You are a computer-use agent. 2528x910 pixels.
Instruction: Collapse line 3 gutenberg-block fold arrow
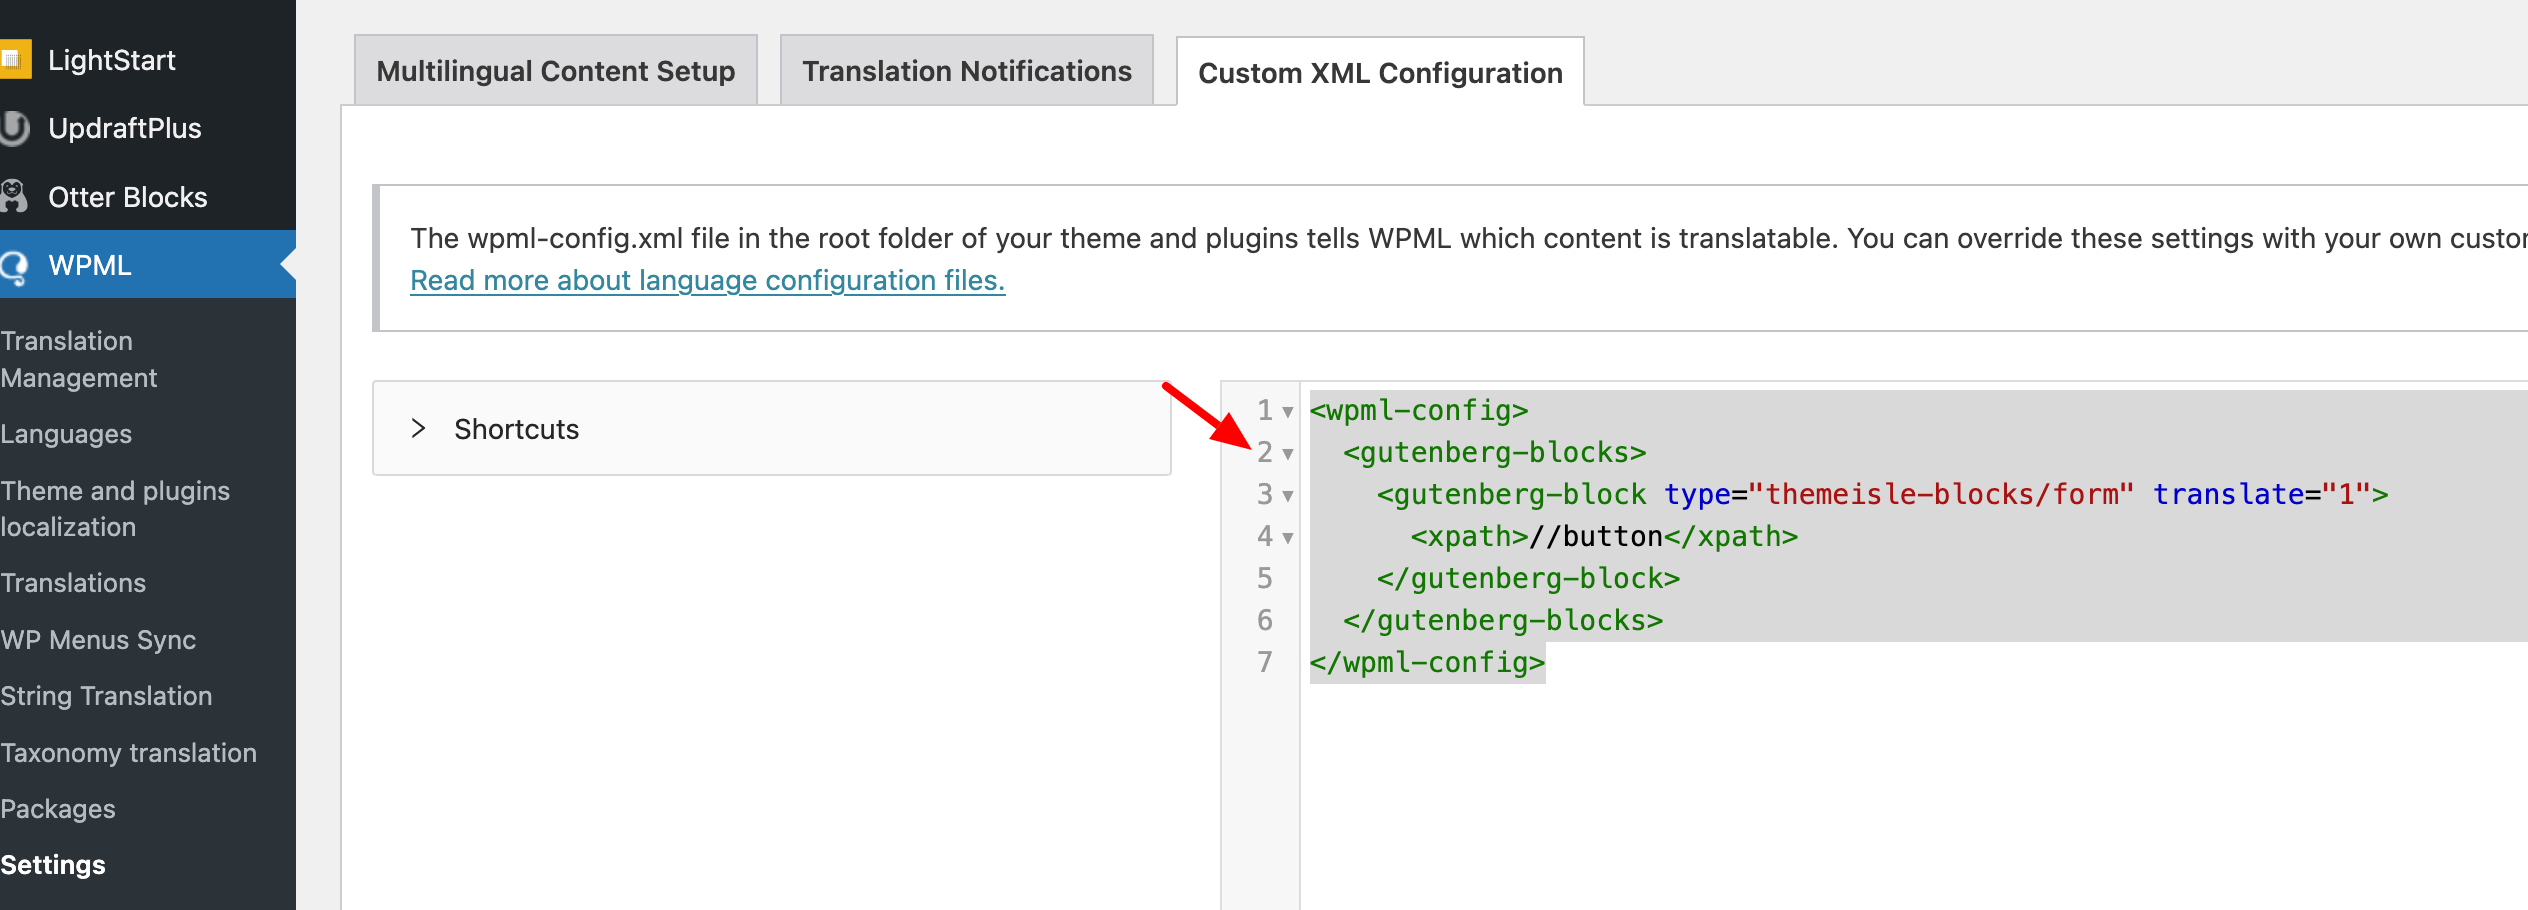(1288, 496)
